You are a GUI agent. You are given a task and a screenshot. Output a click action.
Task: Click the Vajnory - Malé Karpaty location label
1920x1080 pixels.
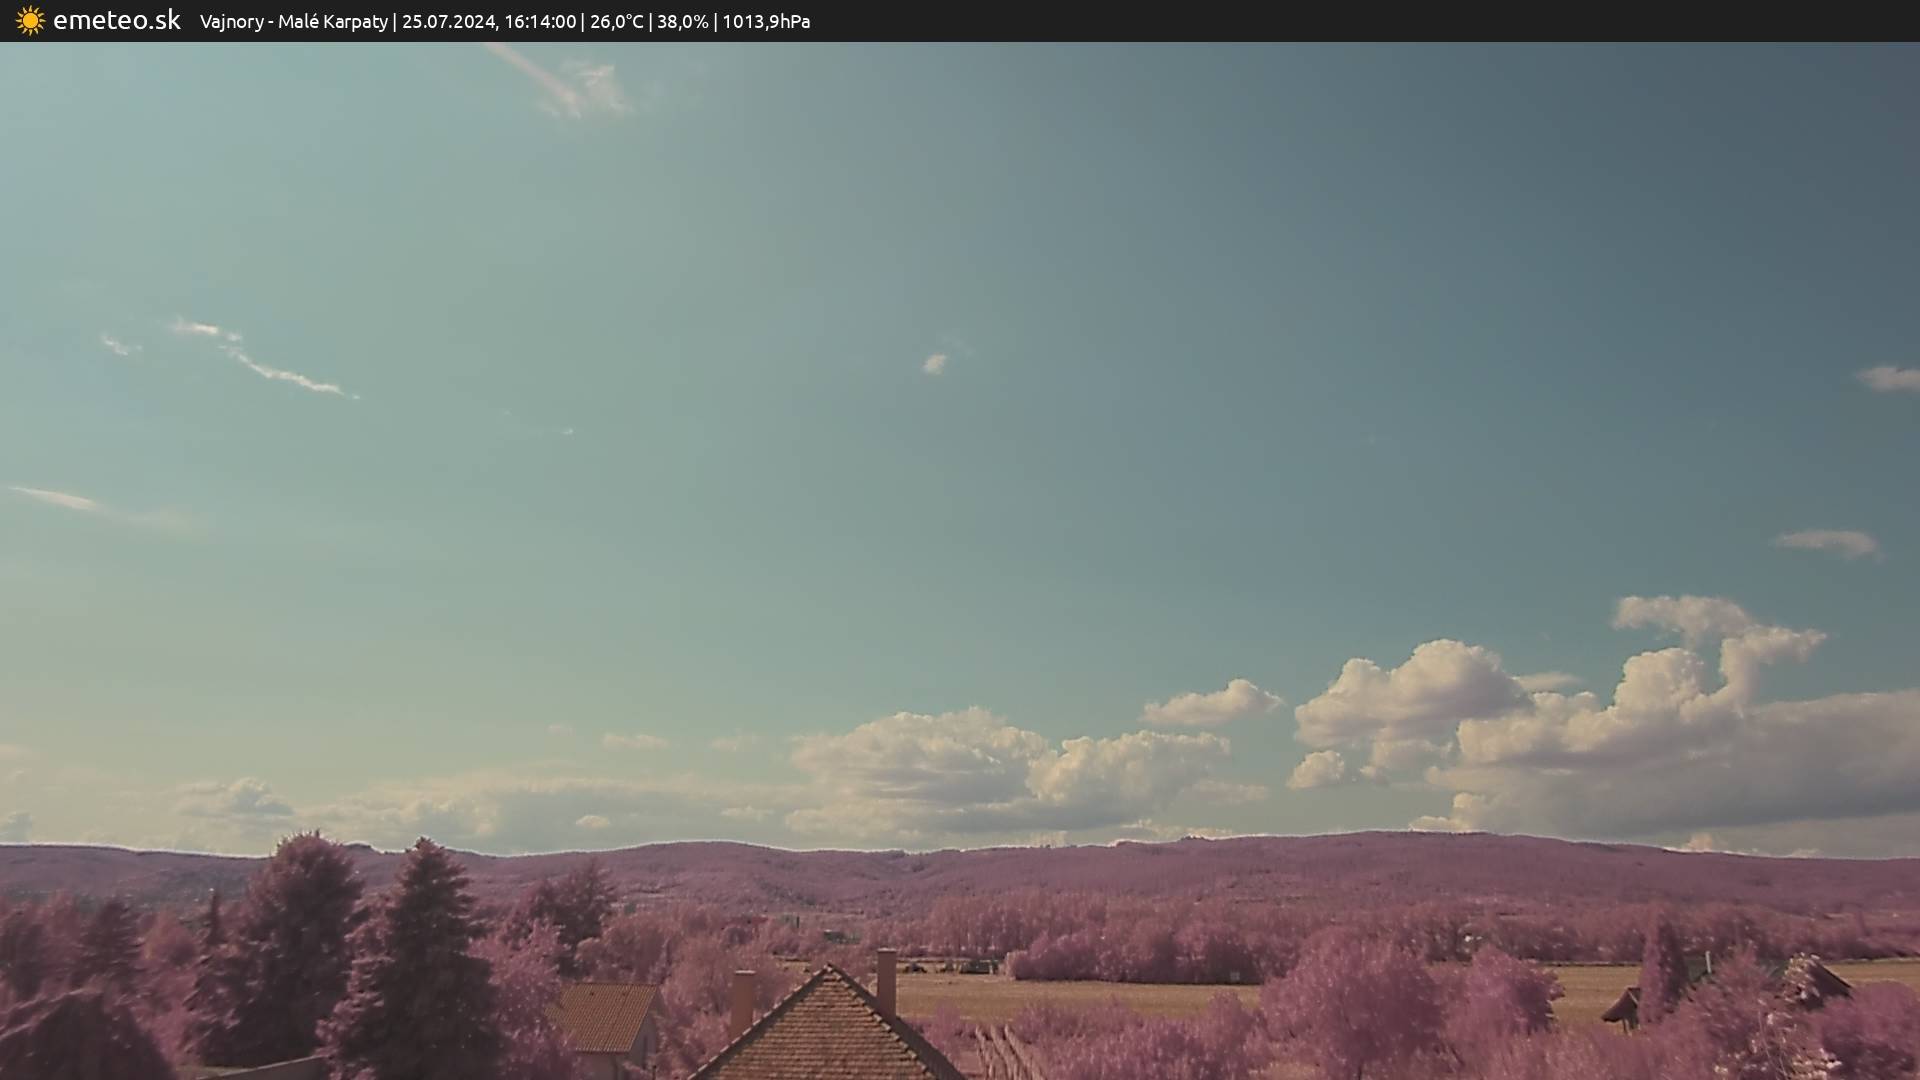click(293, 21)
